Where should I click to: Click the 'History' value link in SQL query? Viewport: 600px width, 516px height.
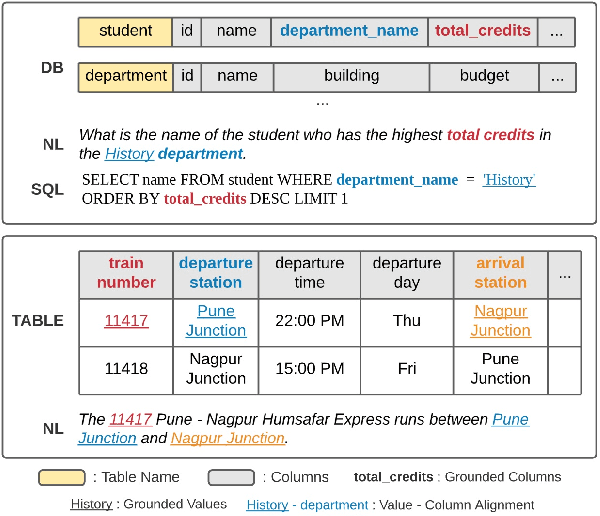508,180
